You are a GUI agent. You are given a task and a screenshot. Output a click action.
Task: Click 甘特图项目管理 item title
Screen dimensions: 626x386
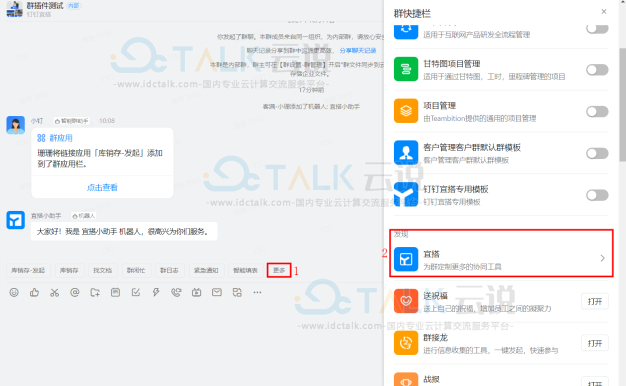click(x=452, y=64)
